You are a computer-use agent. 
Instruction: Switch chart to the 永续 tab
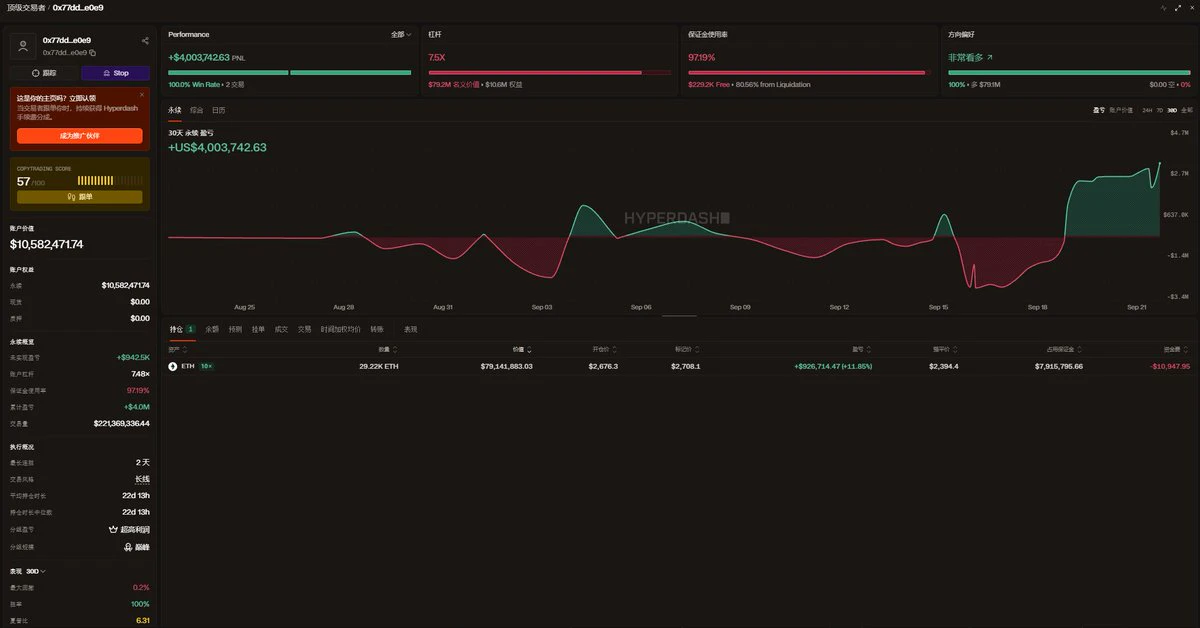pos(175,110)
